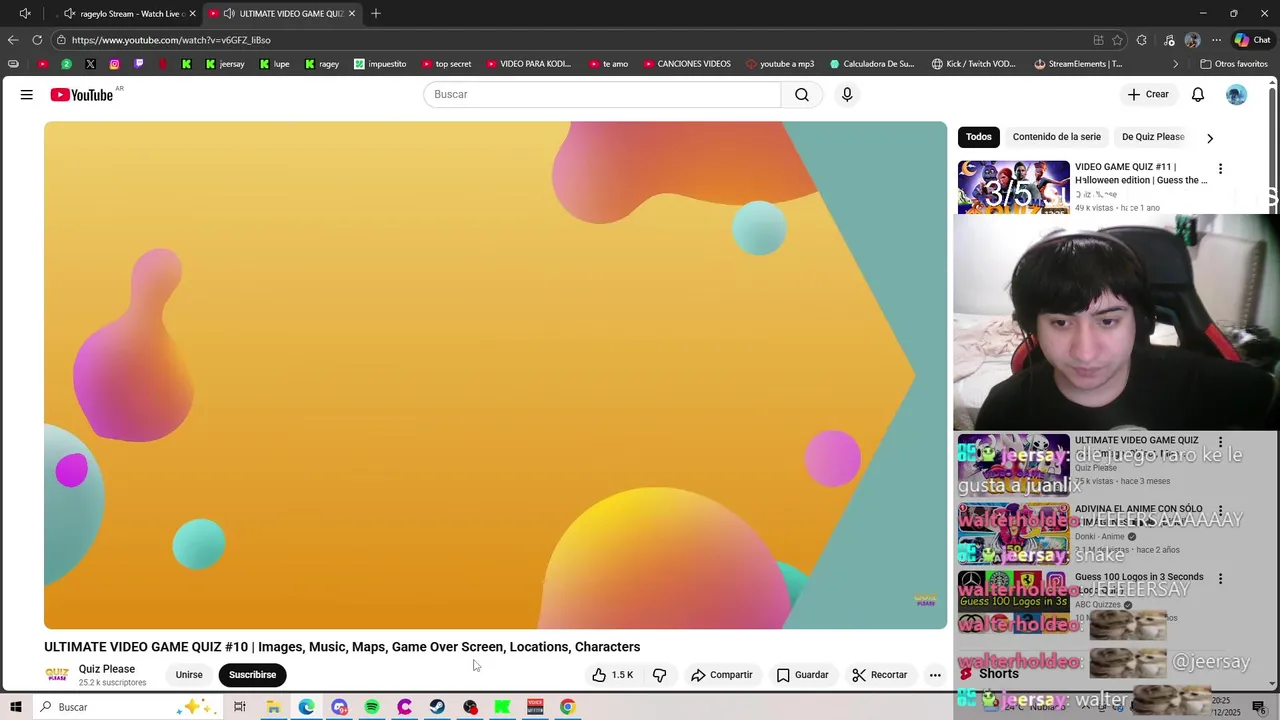Switch to the ULTIMATE VIDEO GAME QUIZ tab
Viewport: 1280px width, 720px height.
282,14
